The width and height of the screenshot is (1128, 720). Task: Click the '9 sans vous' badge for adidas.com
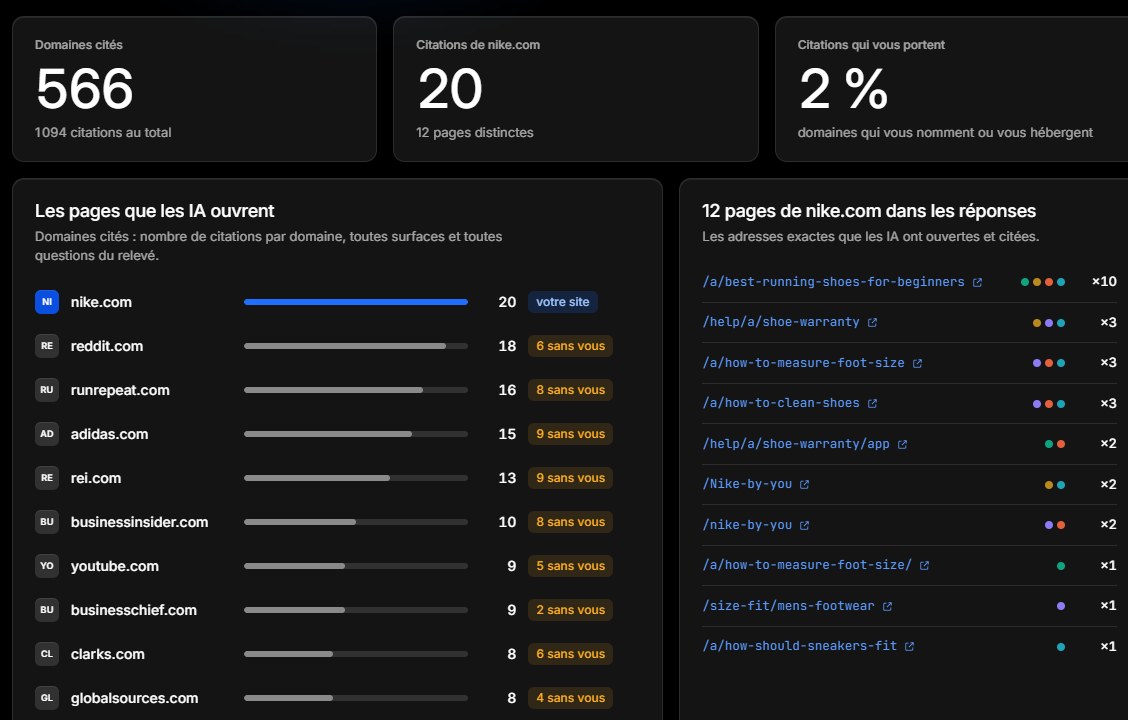point(570,434)
